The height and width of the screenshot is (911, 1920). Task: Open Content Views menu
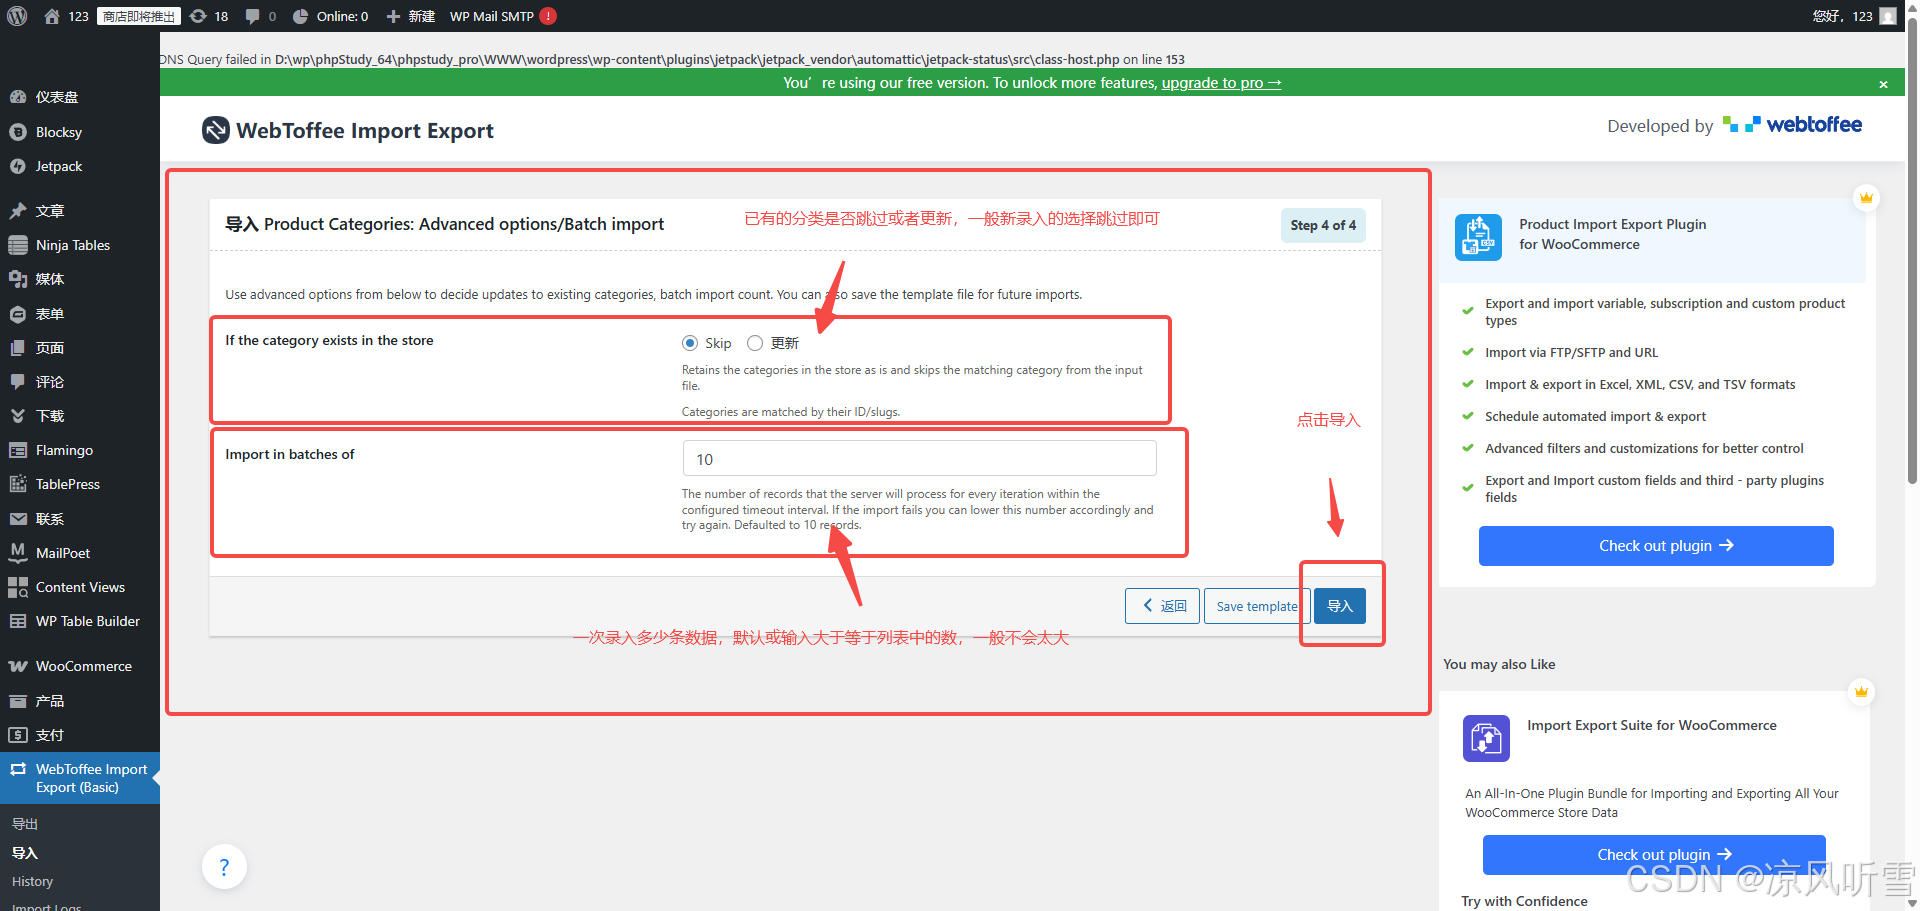point(80,587)
